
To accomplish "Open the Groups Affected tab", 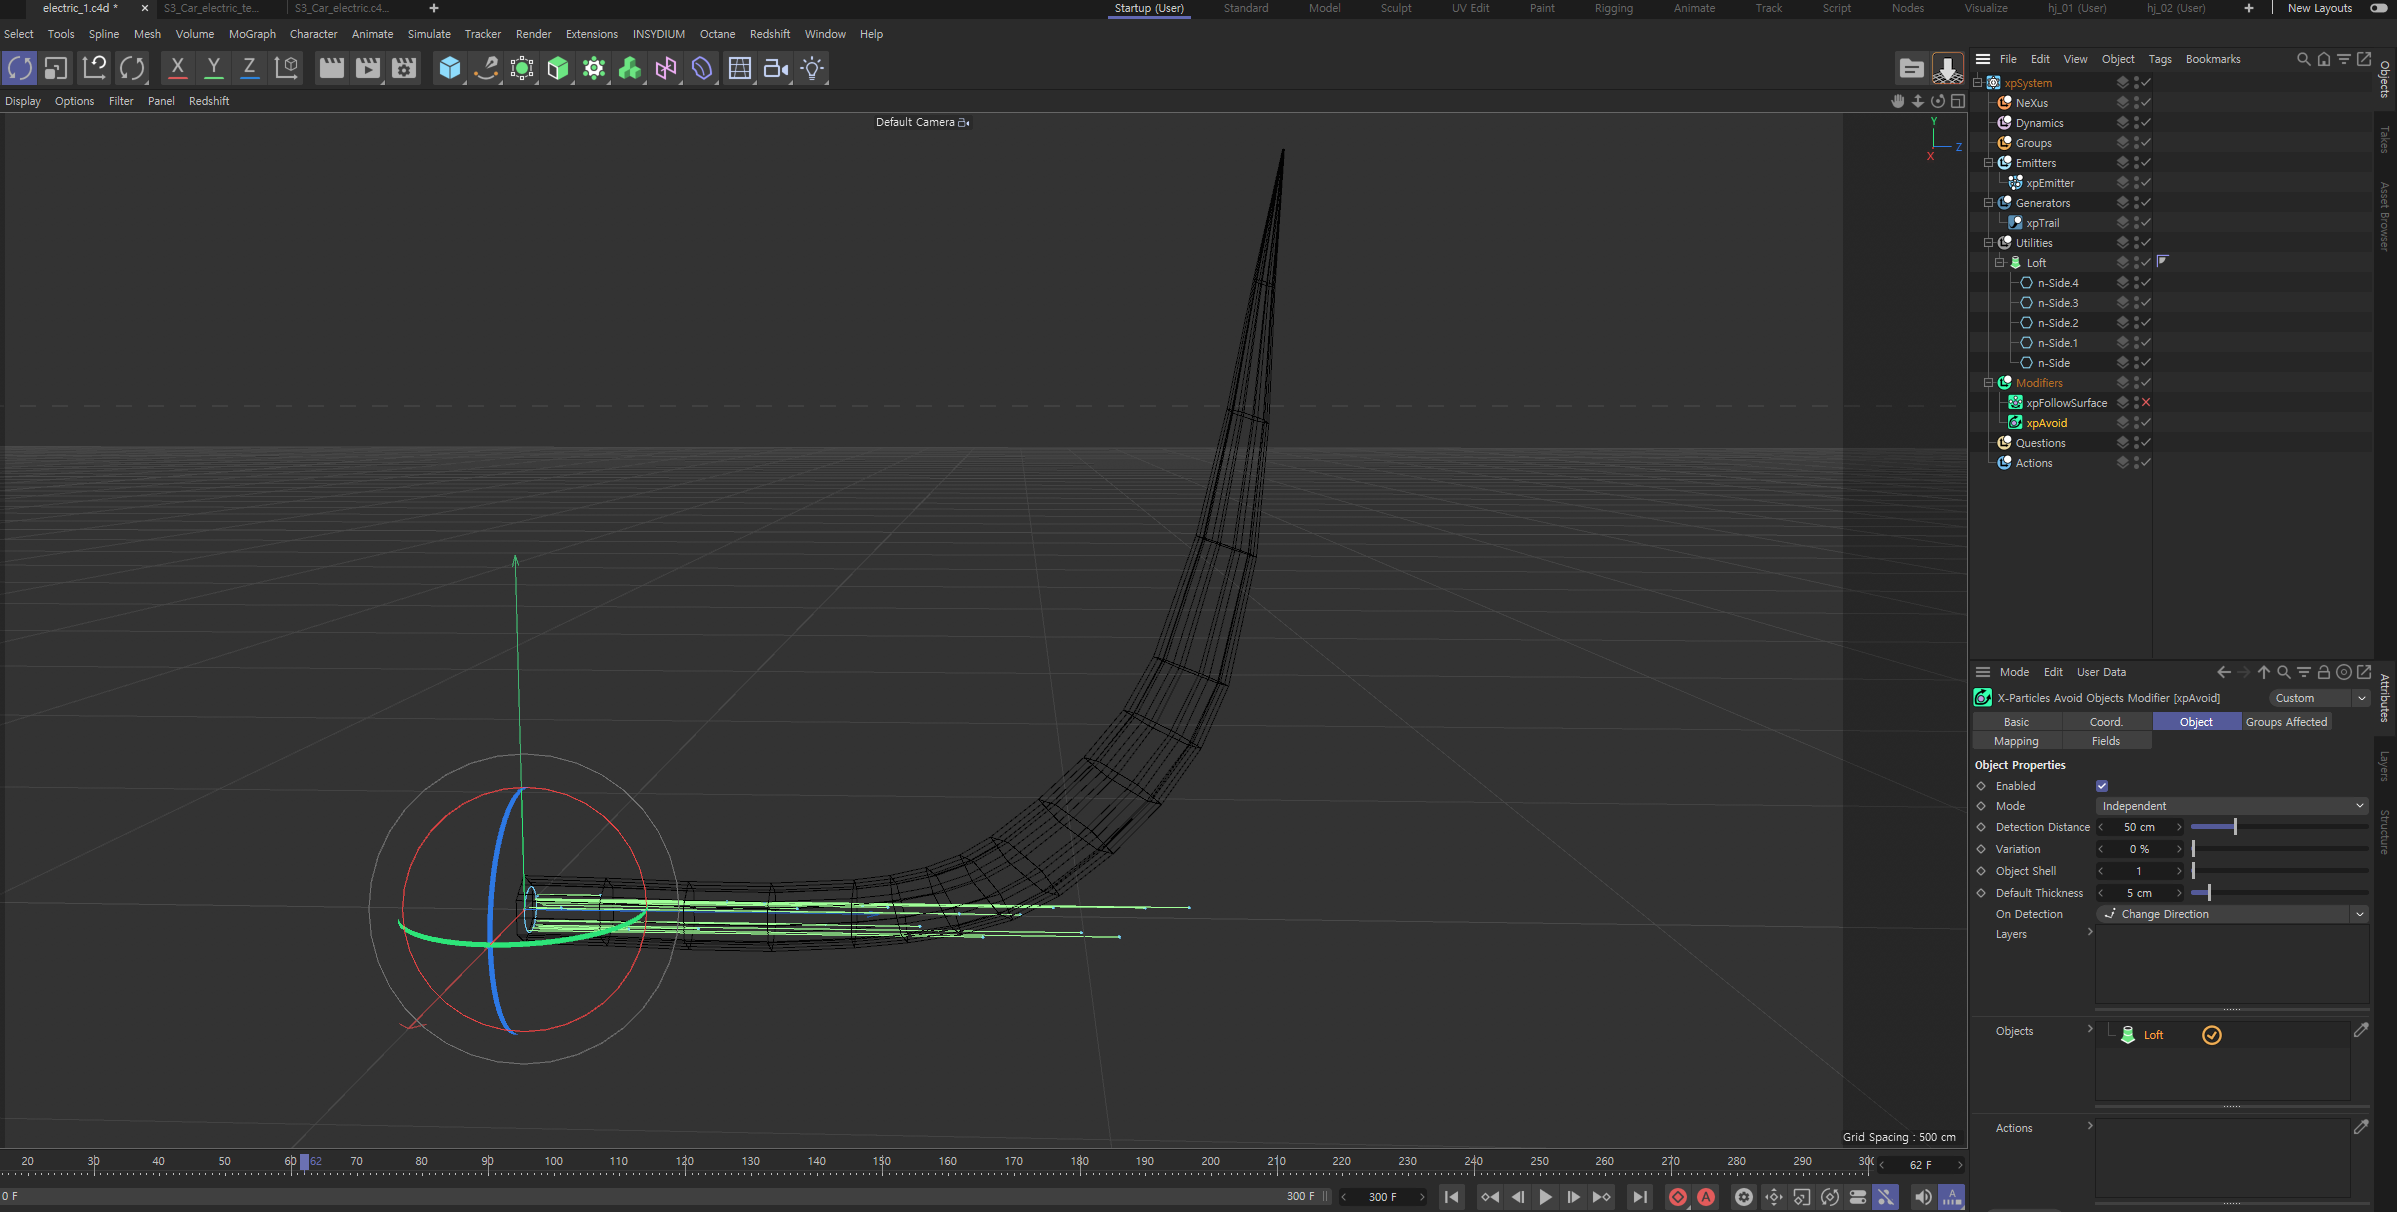I will coord(2286,722).
